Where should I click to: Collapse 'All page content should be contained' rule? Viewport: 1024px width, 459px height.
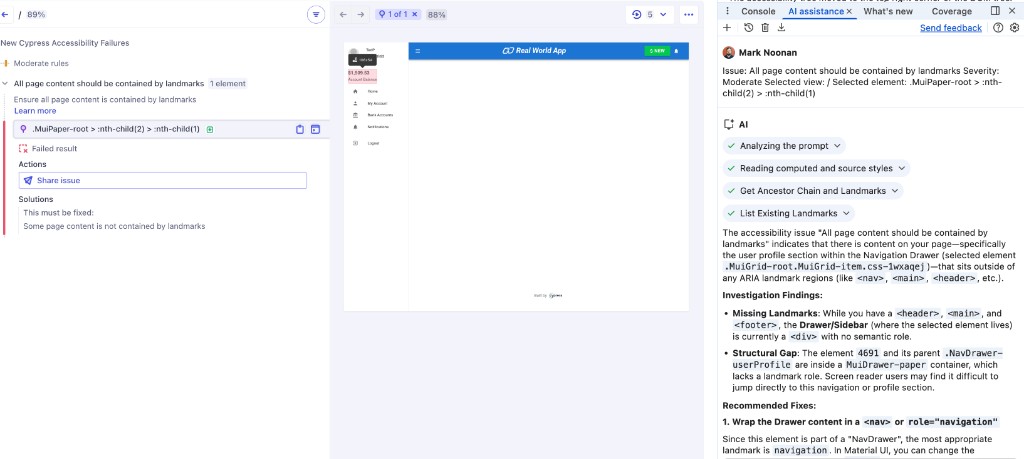(5, 84)
